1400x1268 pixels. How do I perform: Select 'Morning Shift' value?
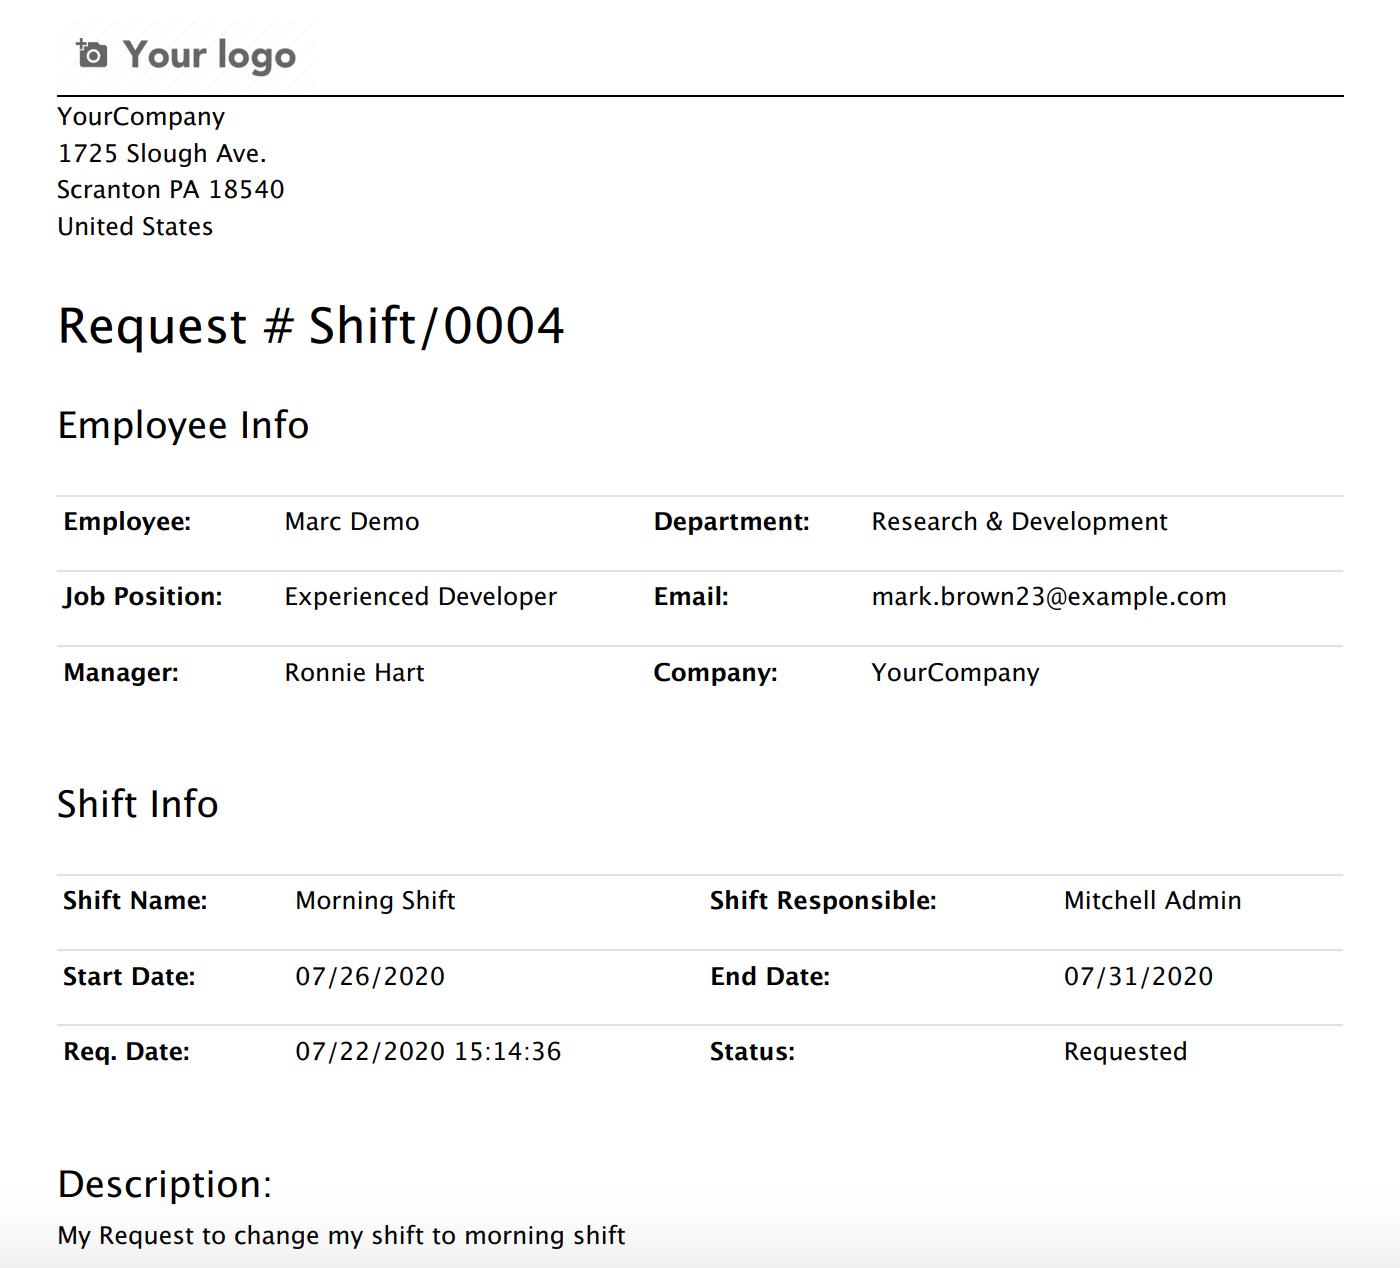click(x=375, y=901)
